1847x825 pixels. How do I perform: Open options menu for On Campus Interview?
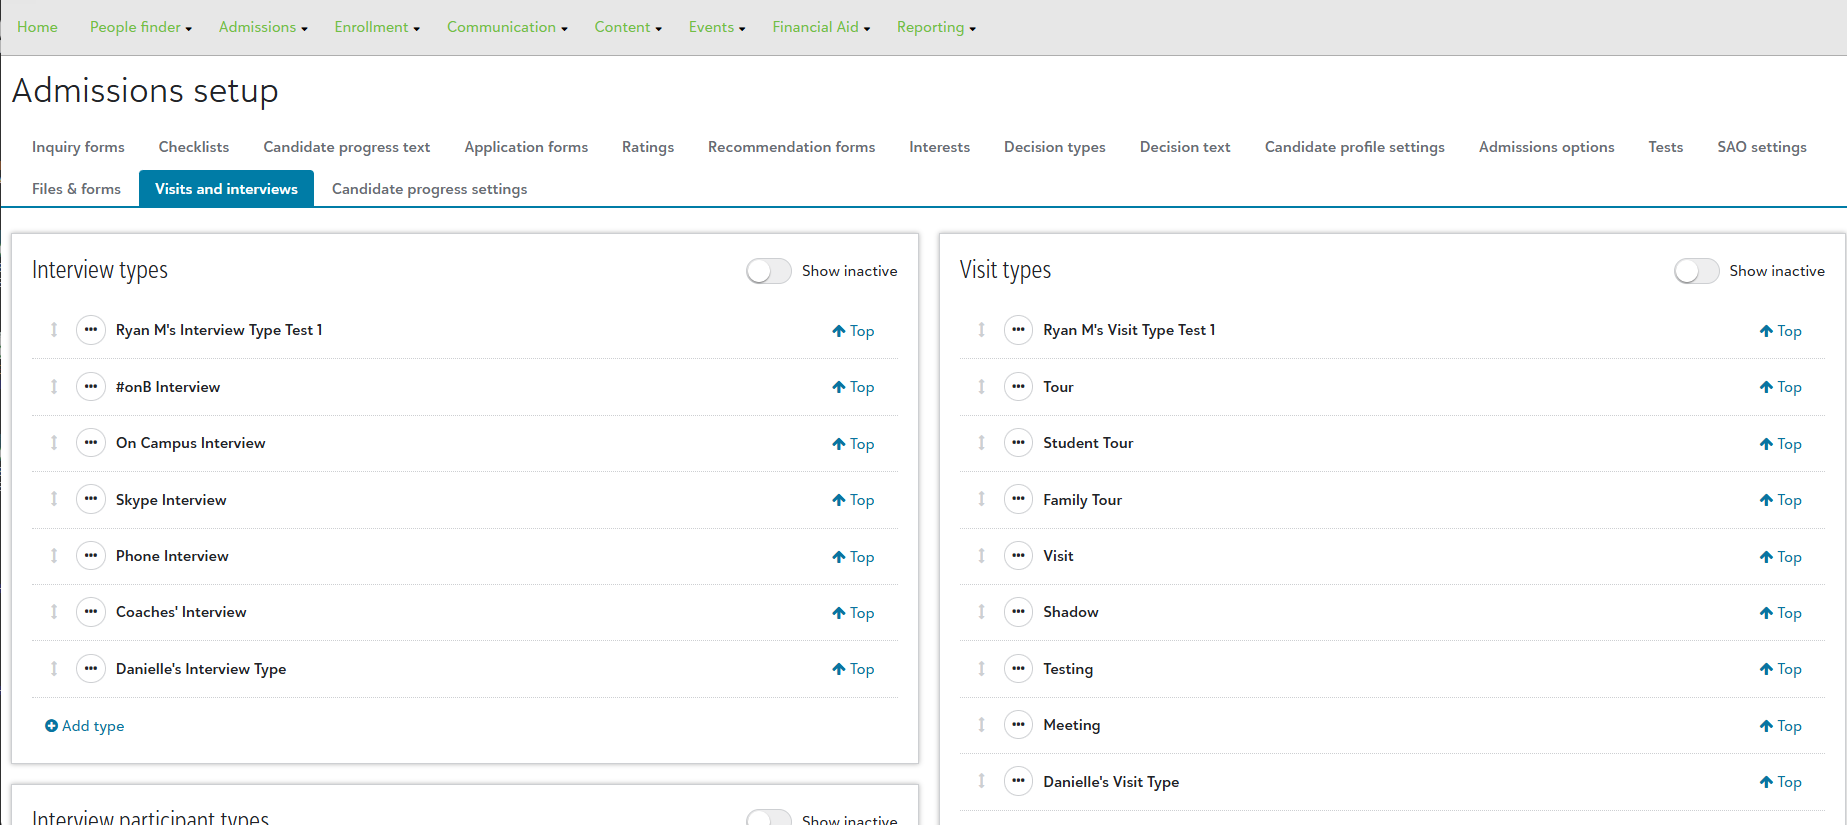click(x=91, y=443)
